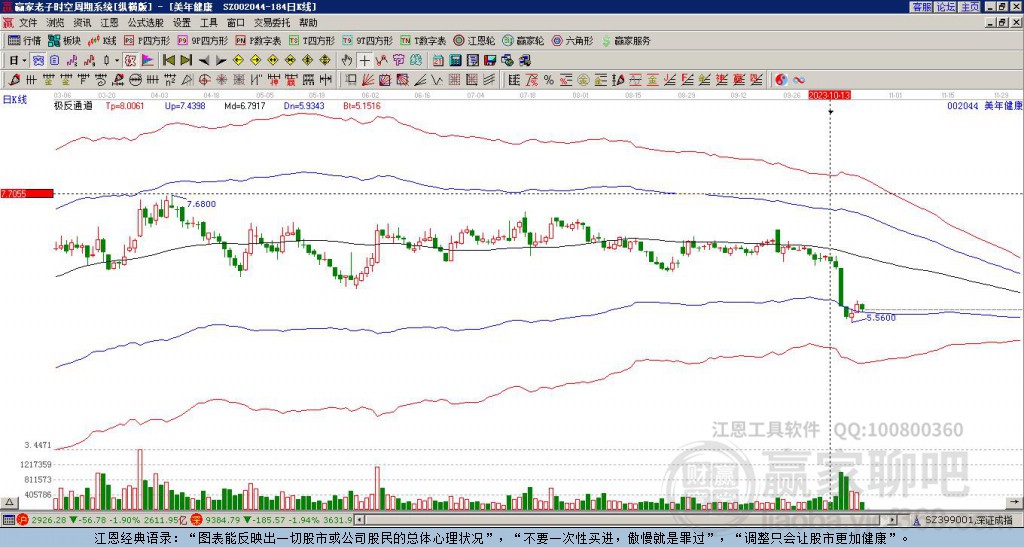Open the 浏览 menu

tap(56, 23)
